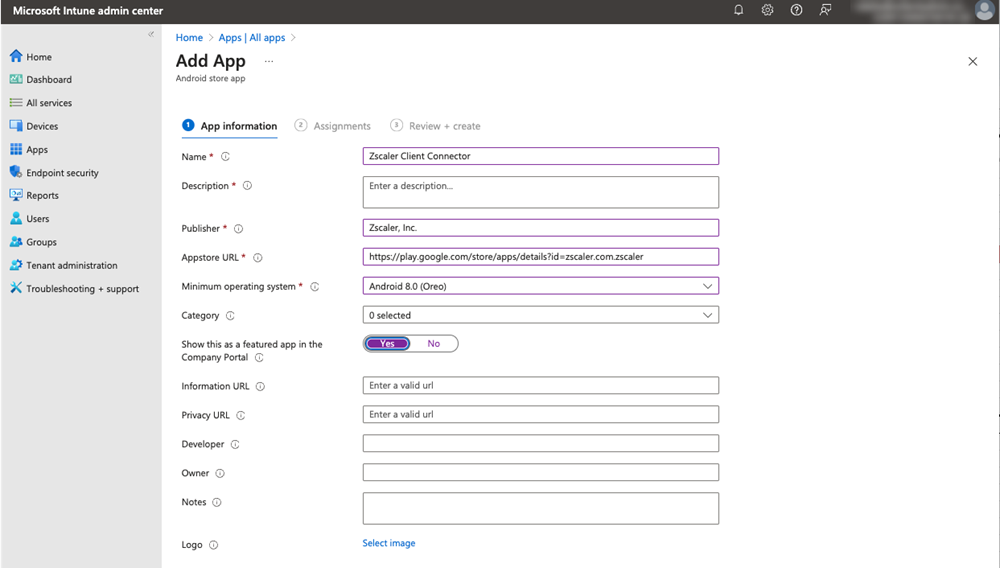Click the Description text area

(541, 192)
